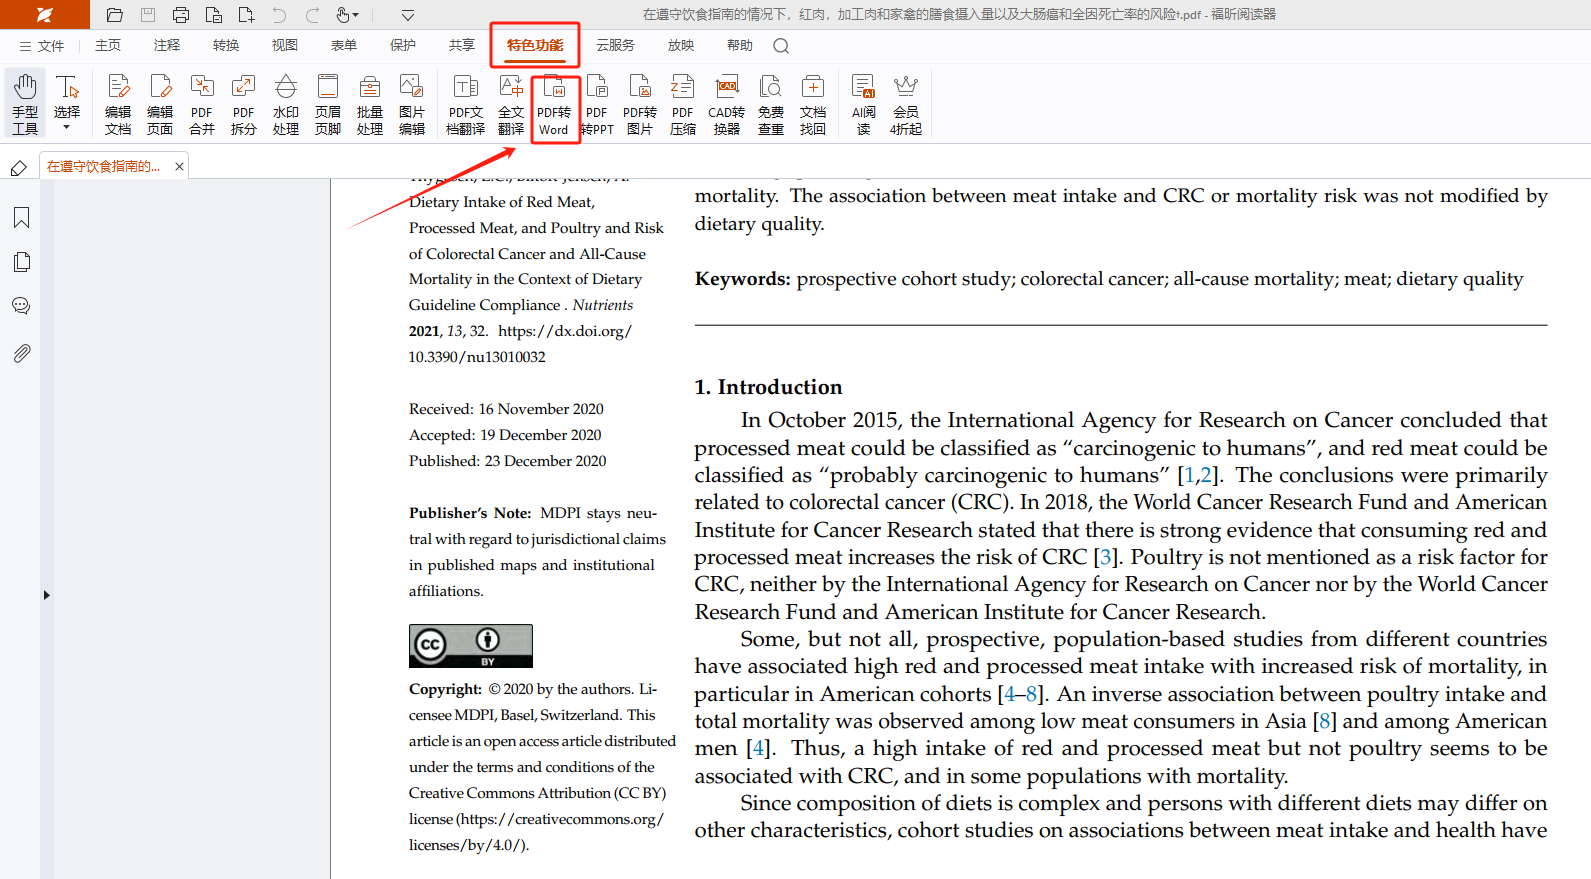Switch to the 注释 tab
The width and height of the screenshot is (1591, 879).
[x=167, y=45]
